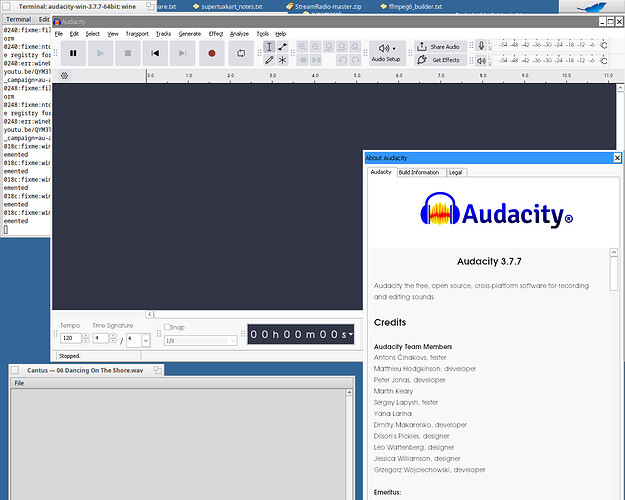Click the Silence audio selection icon
This screenshot has width=625, height=500.
click(316, 60)
